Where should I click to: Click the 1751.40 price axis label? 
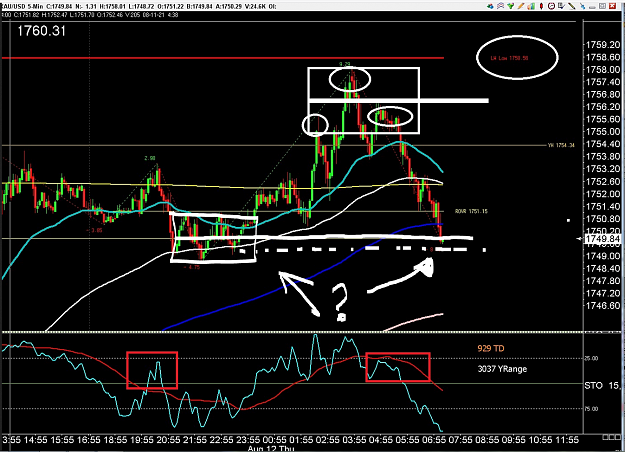click(603, 206)
